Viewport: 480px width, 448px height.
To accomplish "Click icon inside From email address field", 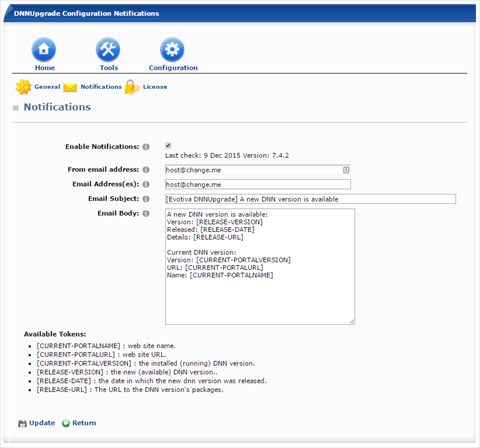I will pyautogui.click(x=346, y=170).
